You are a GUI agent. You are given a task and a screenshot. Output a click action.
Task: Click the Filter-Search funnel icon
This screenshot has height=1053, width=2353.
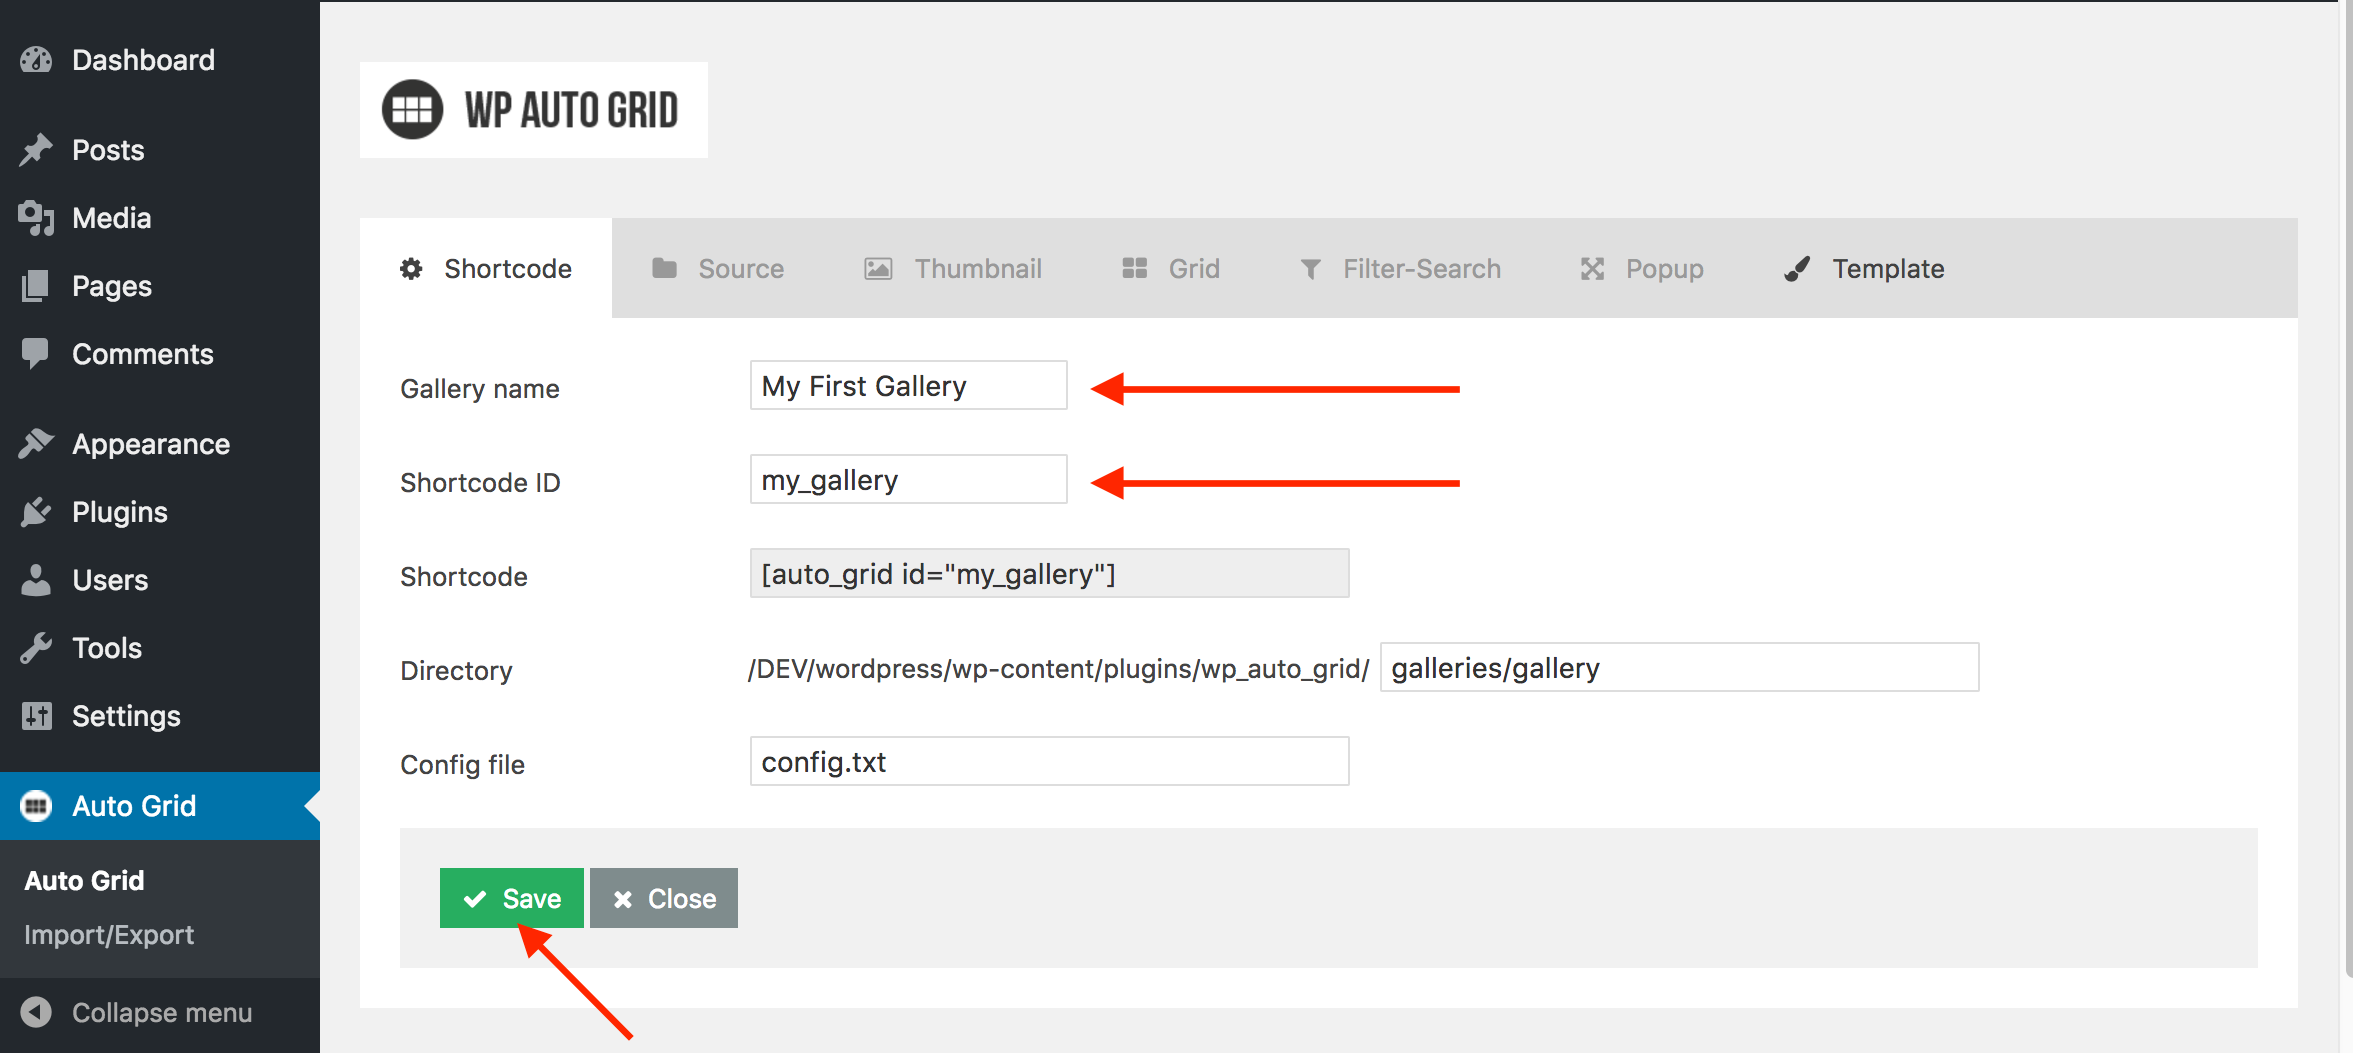(x=1310, y=269)
